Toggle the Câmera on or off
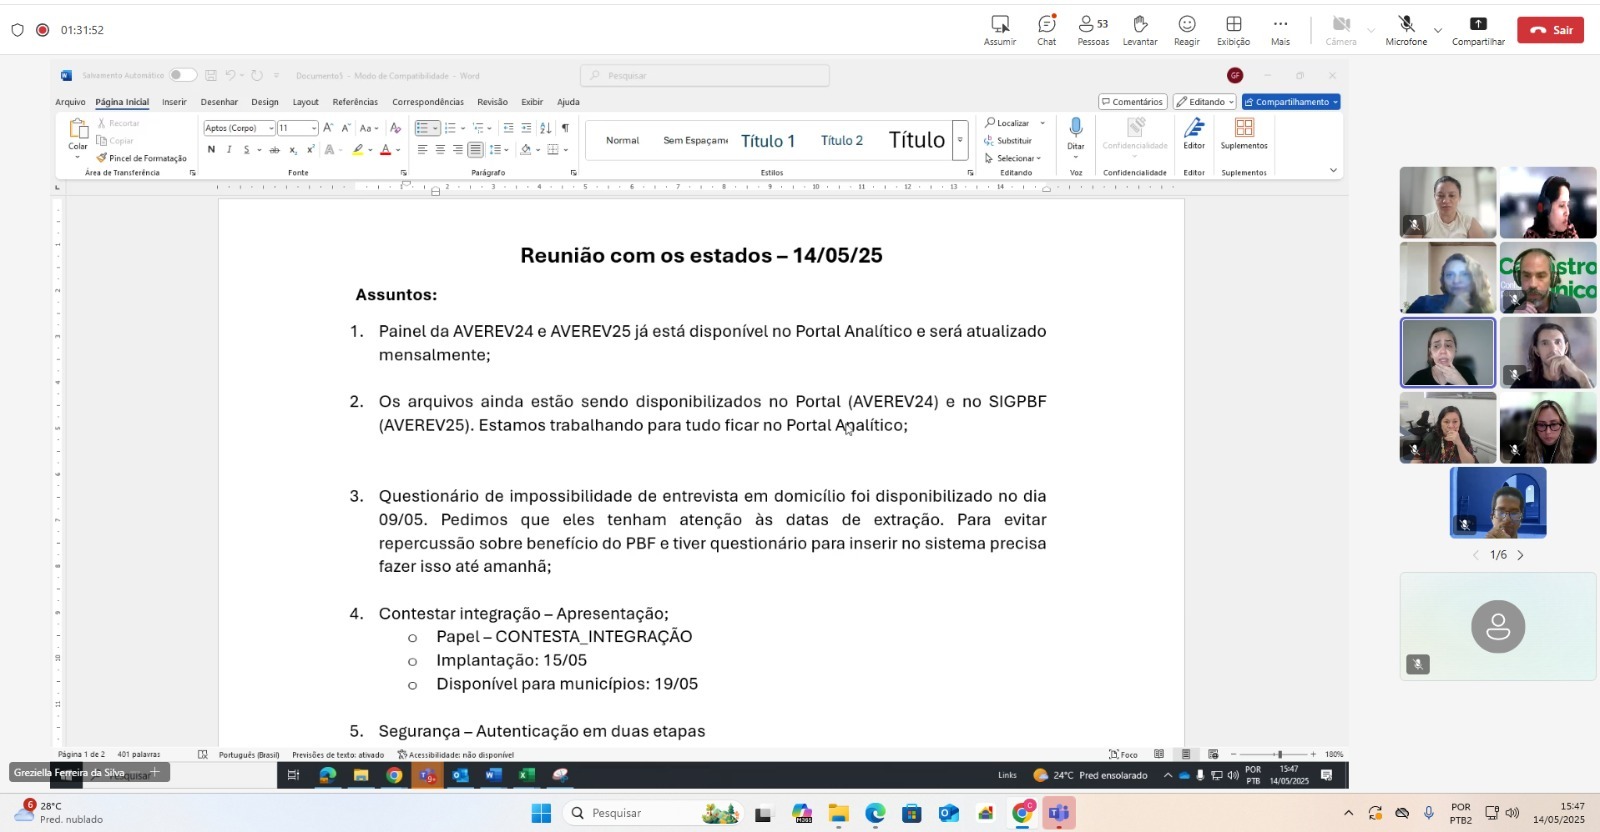Screen dimensions: 1600x832 click(x=1341, y=29)
